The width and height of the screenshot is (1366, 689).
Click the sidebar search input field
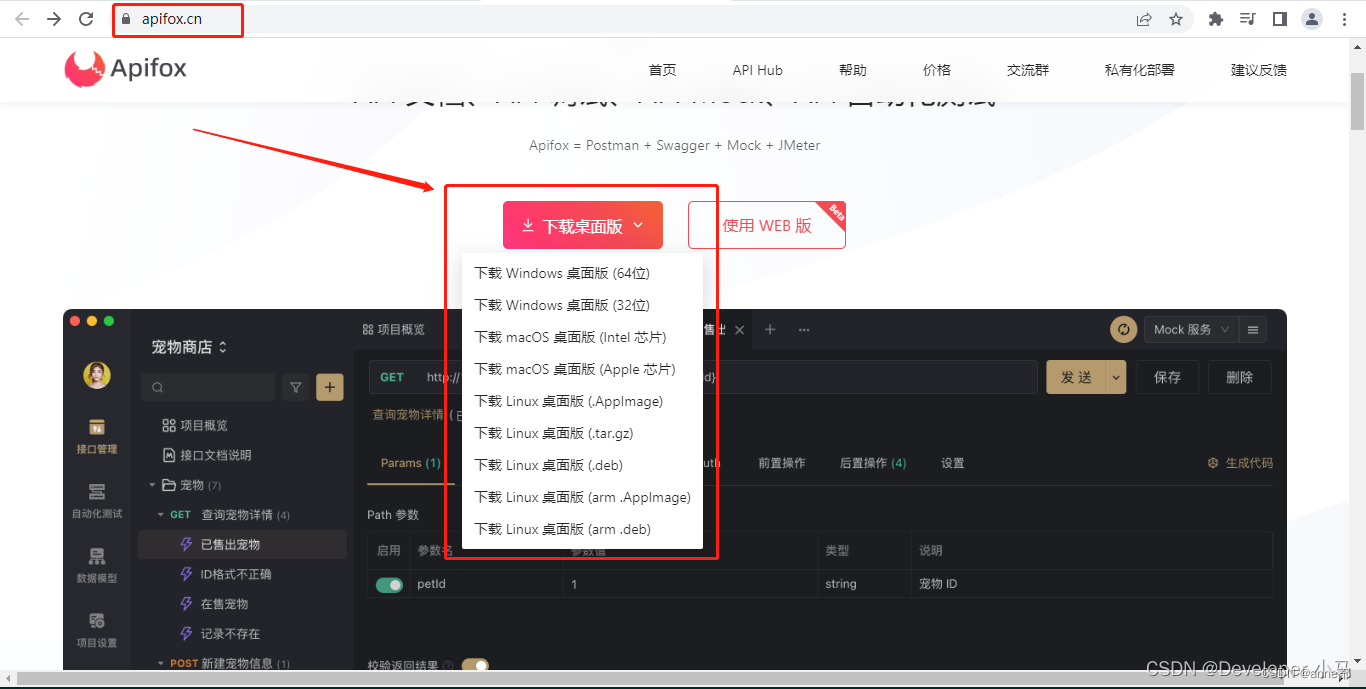pos(208,388)
